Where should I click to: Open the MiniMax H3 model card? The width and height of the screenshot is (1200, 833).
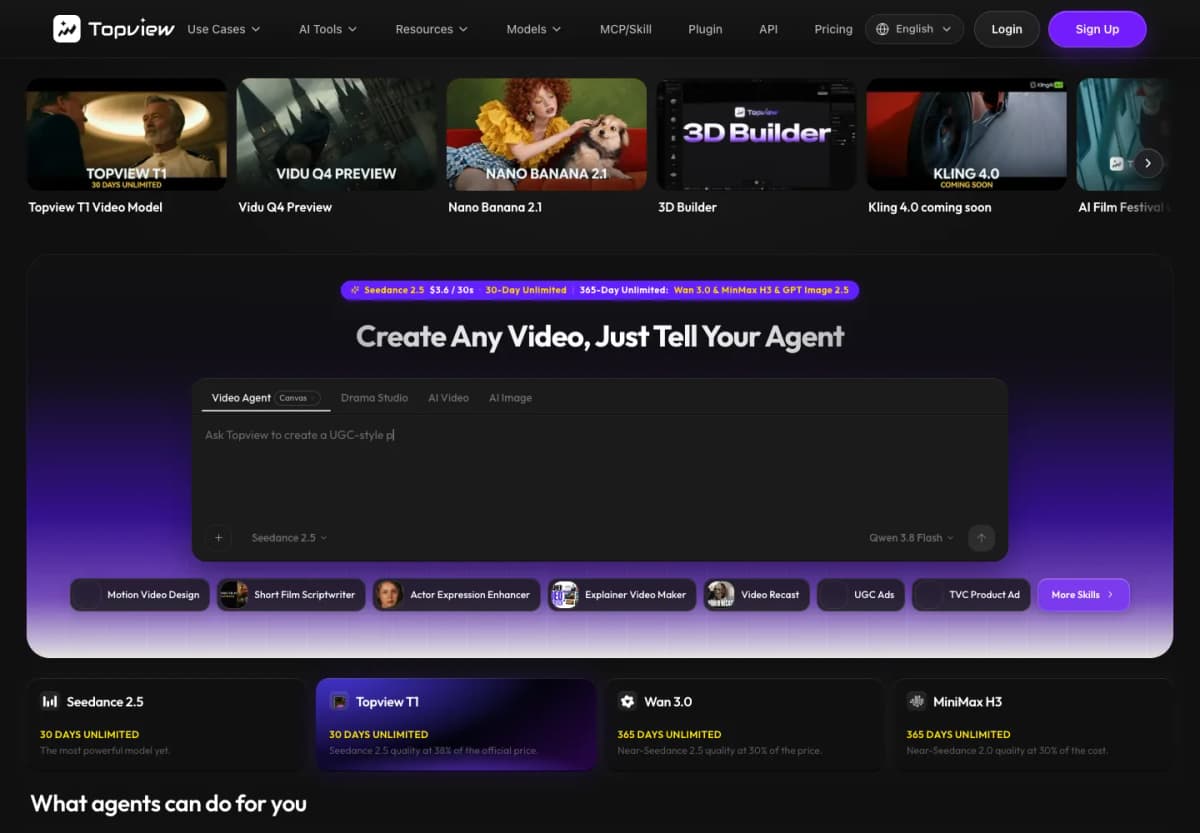coord(1033,725)
